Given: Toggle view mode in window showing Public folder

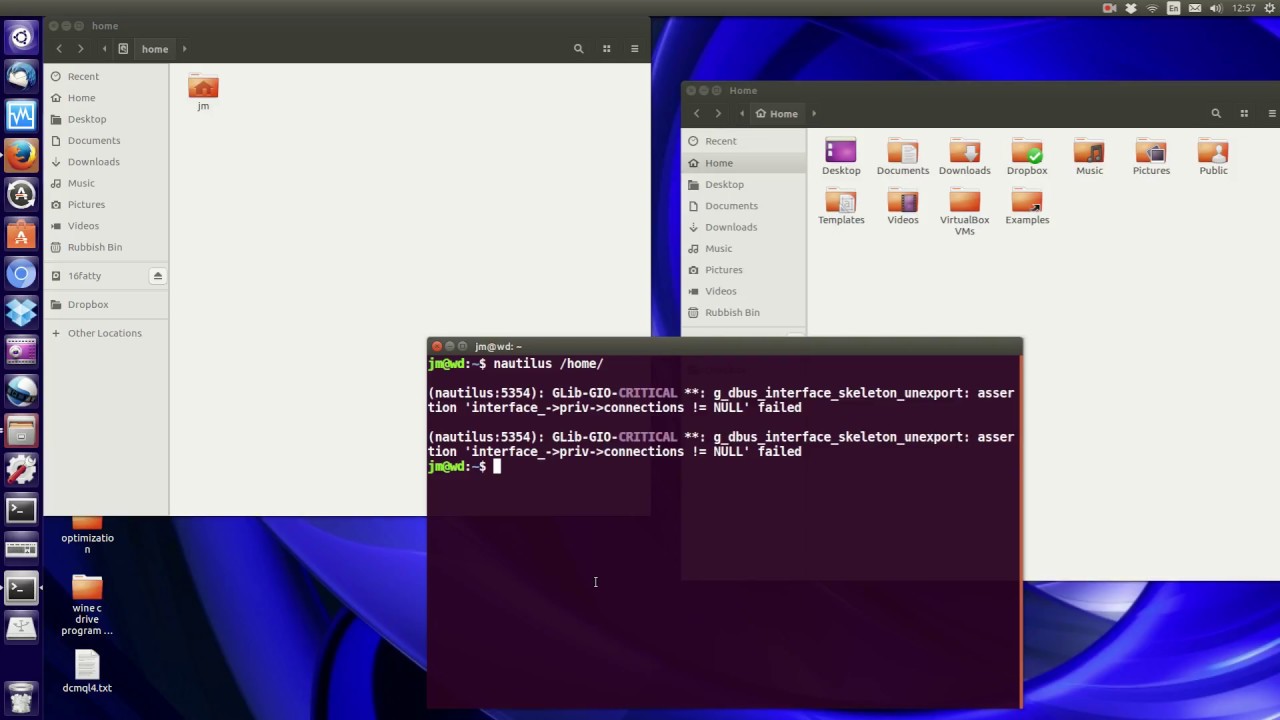Looking at the screenshot, I should (1244, 114).
